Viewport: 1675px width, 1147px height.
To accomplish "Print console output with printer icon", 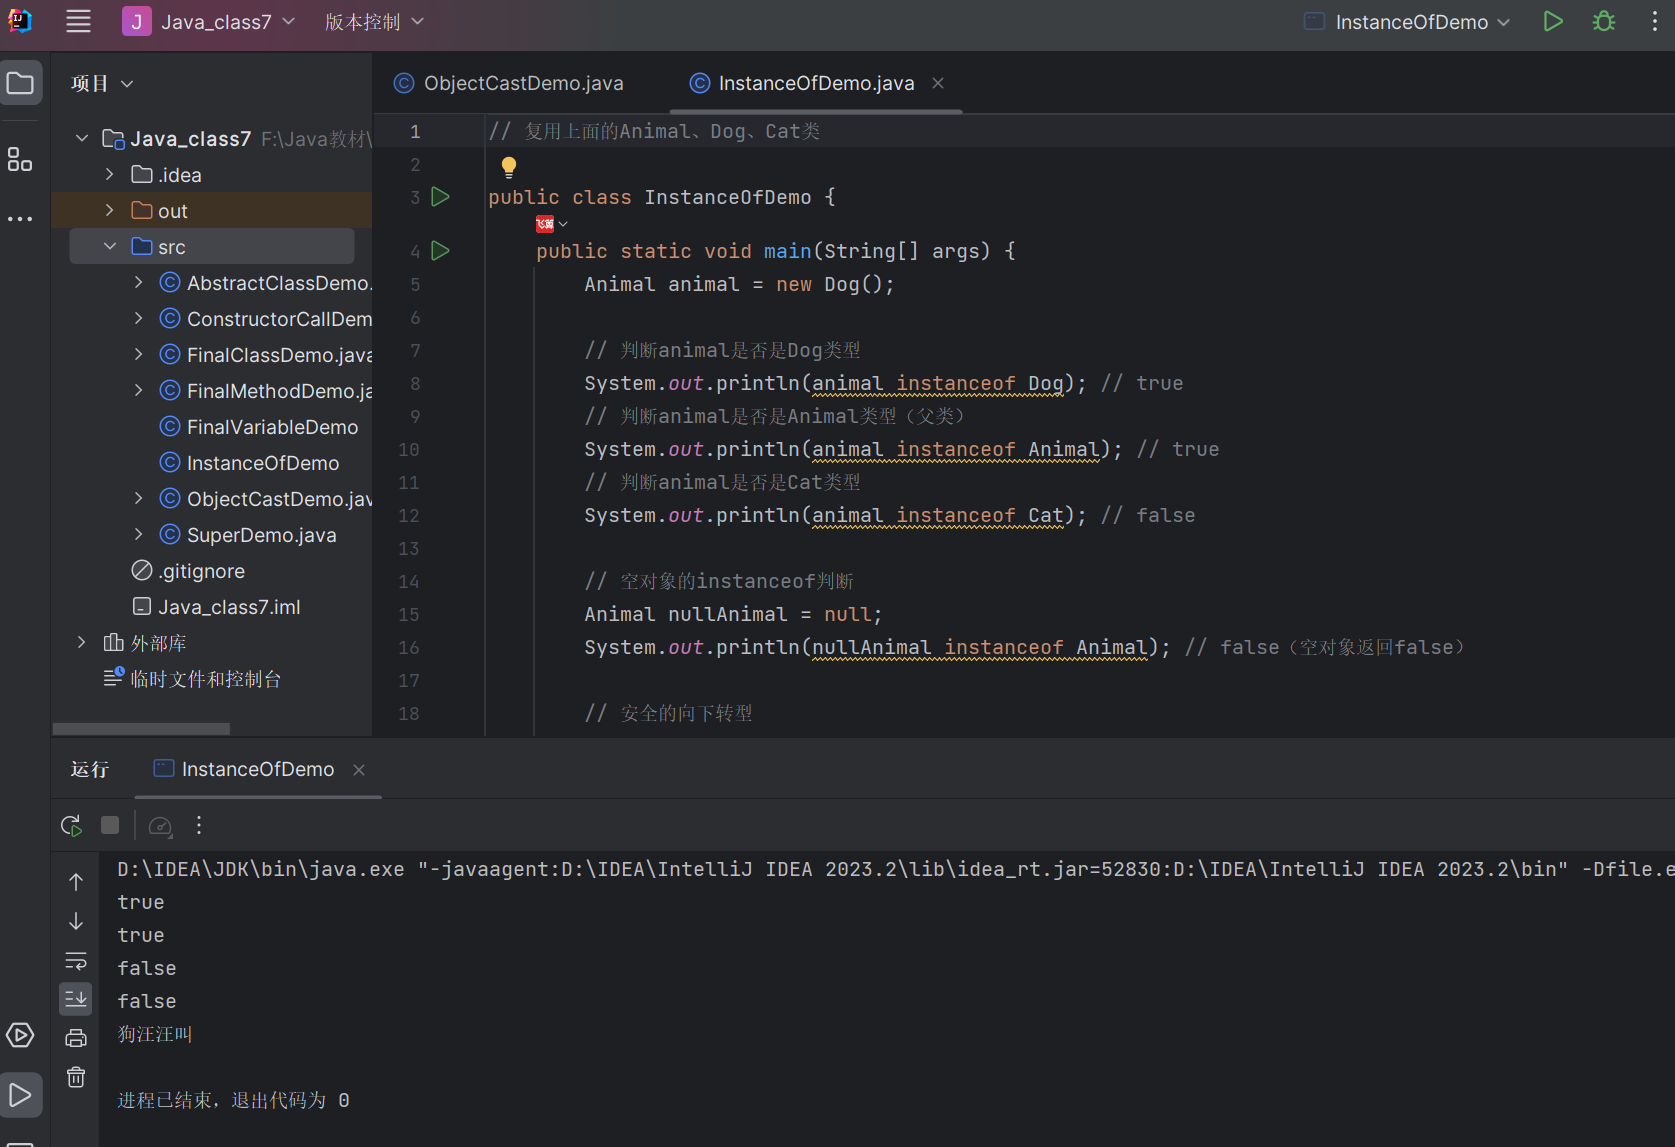I will click(76, 1038).
